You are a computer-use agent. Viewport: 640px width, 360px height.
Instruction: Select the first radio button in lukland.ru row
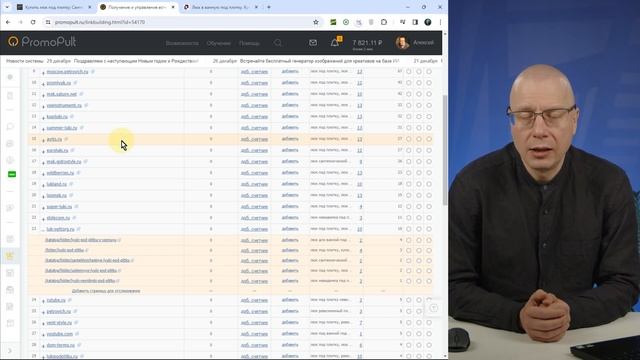409,184
